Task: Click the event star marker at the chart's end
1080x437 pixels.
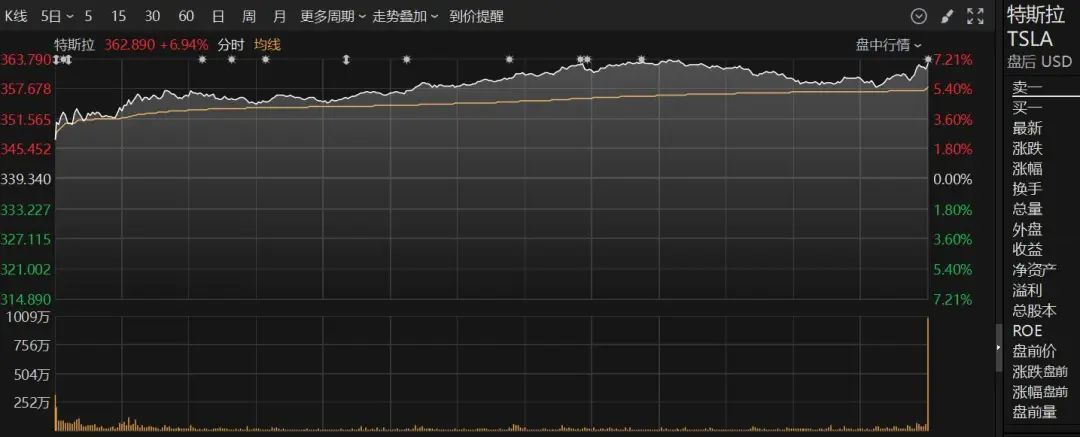Action: coord(928,60)
